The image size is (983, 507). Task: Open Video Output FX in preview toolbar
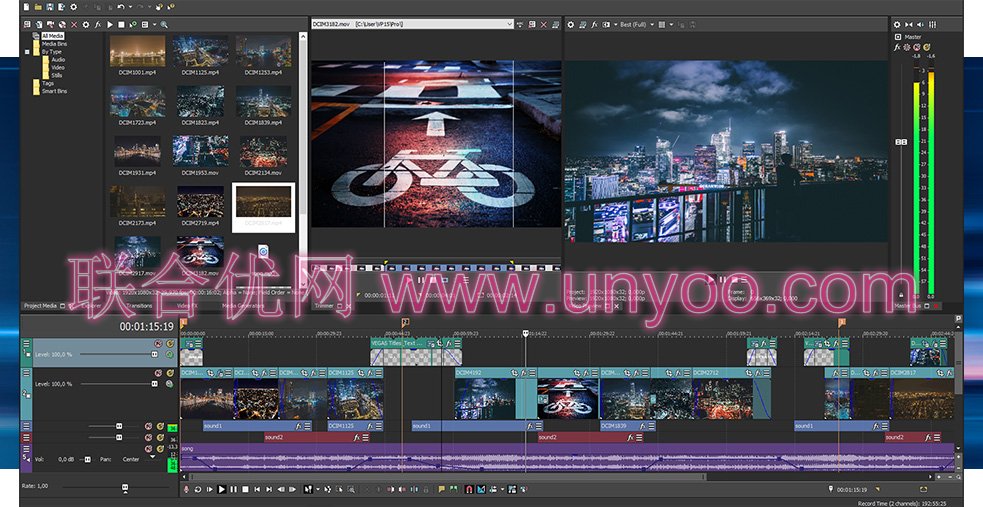pos(594,24)
